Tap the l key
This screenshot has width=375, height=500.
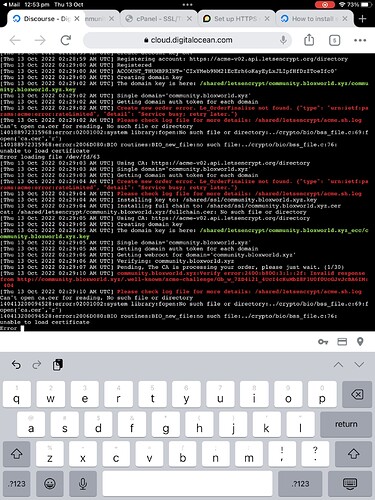(x=301, y=424)
